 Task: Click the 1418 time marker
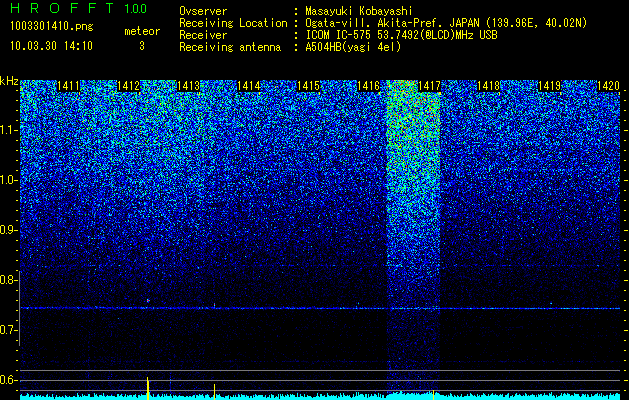[489, 85]
